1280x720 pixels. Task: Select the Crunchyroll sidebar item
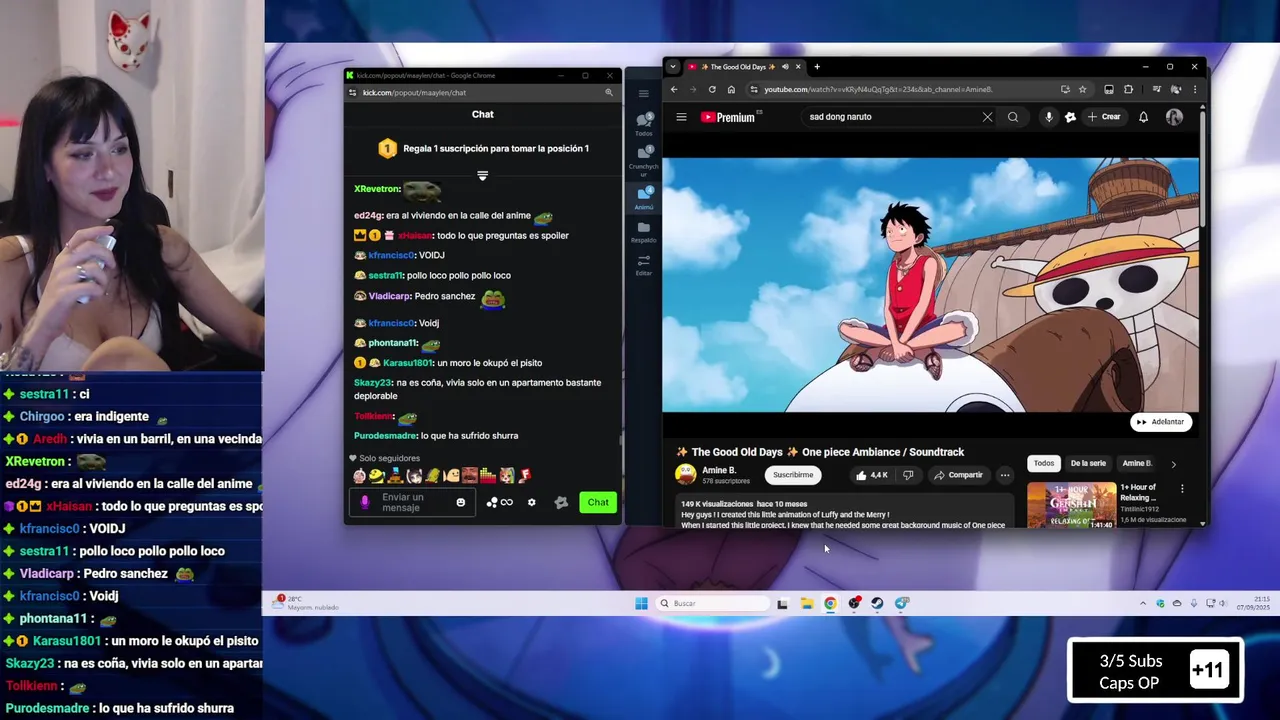[x=644, y=159]
